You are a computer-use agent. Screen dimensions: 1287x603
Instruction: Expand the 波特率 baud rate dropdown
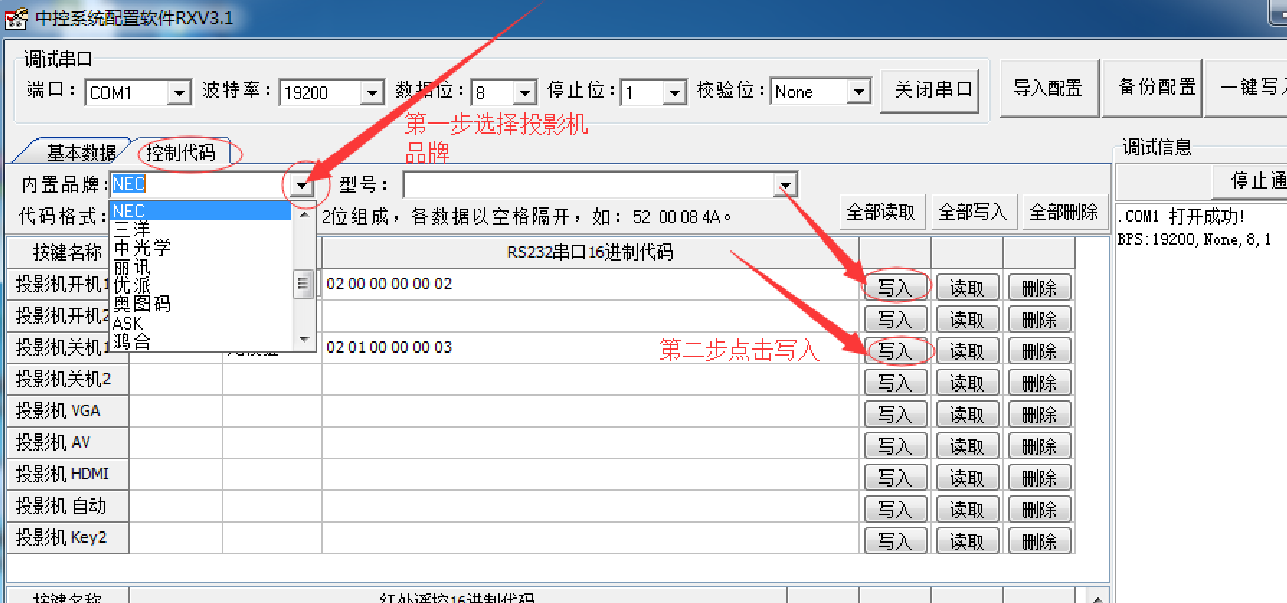(x=372, y=93)
